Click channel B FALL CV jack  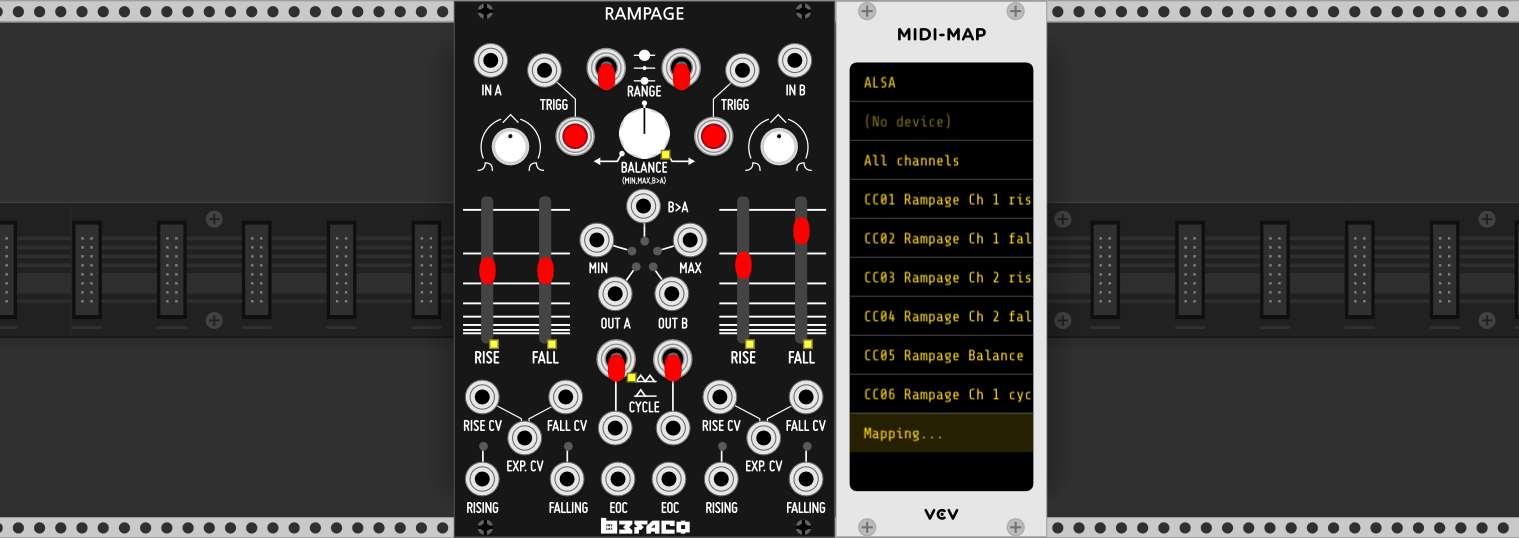[x=805, y=398]
